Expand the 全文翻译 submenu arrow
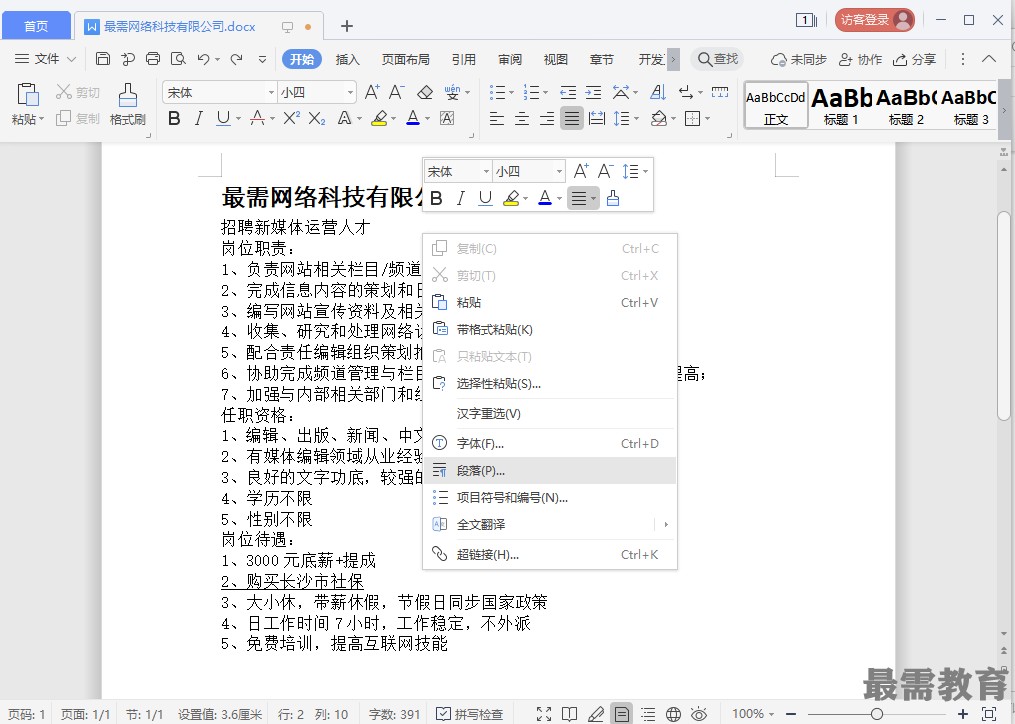This screenshot has height=724, width=1015. pyautogui.click(x=666, y=525)
